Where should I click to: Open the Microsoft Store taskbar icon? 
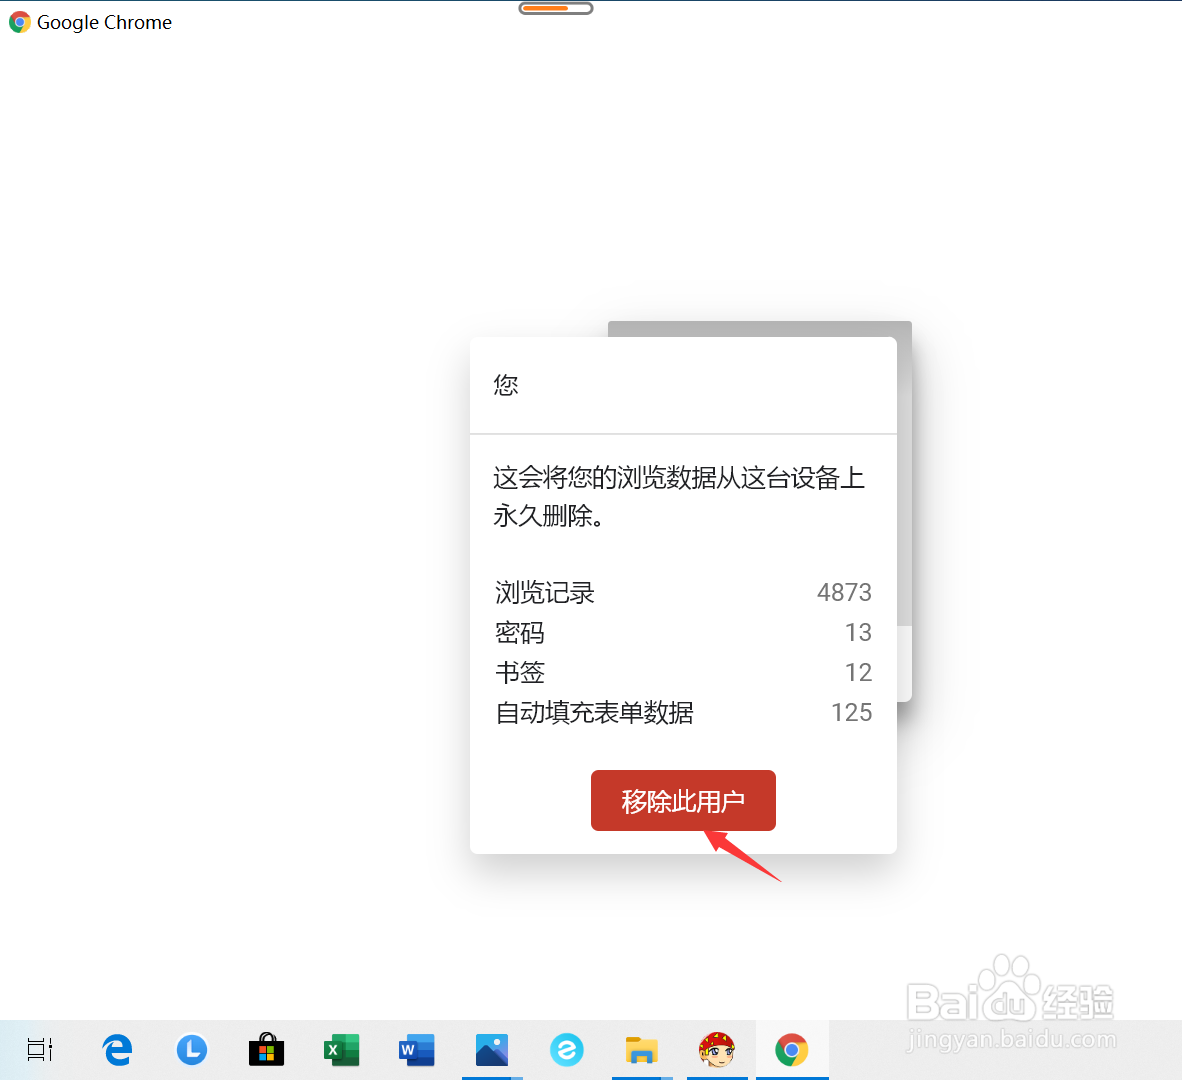click(266, 1049)
